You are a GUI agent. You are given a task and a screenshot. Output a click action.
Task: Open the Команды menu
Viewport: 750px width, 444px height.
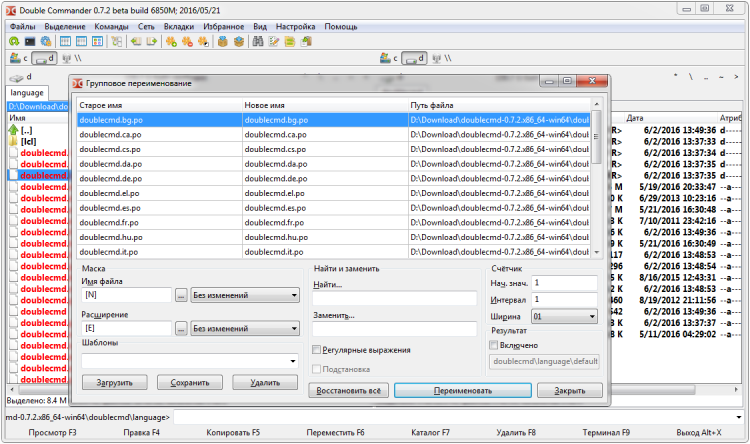(111, 27)
